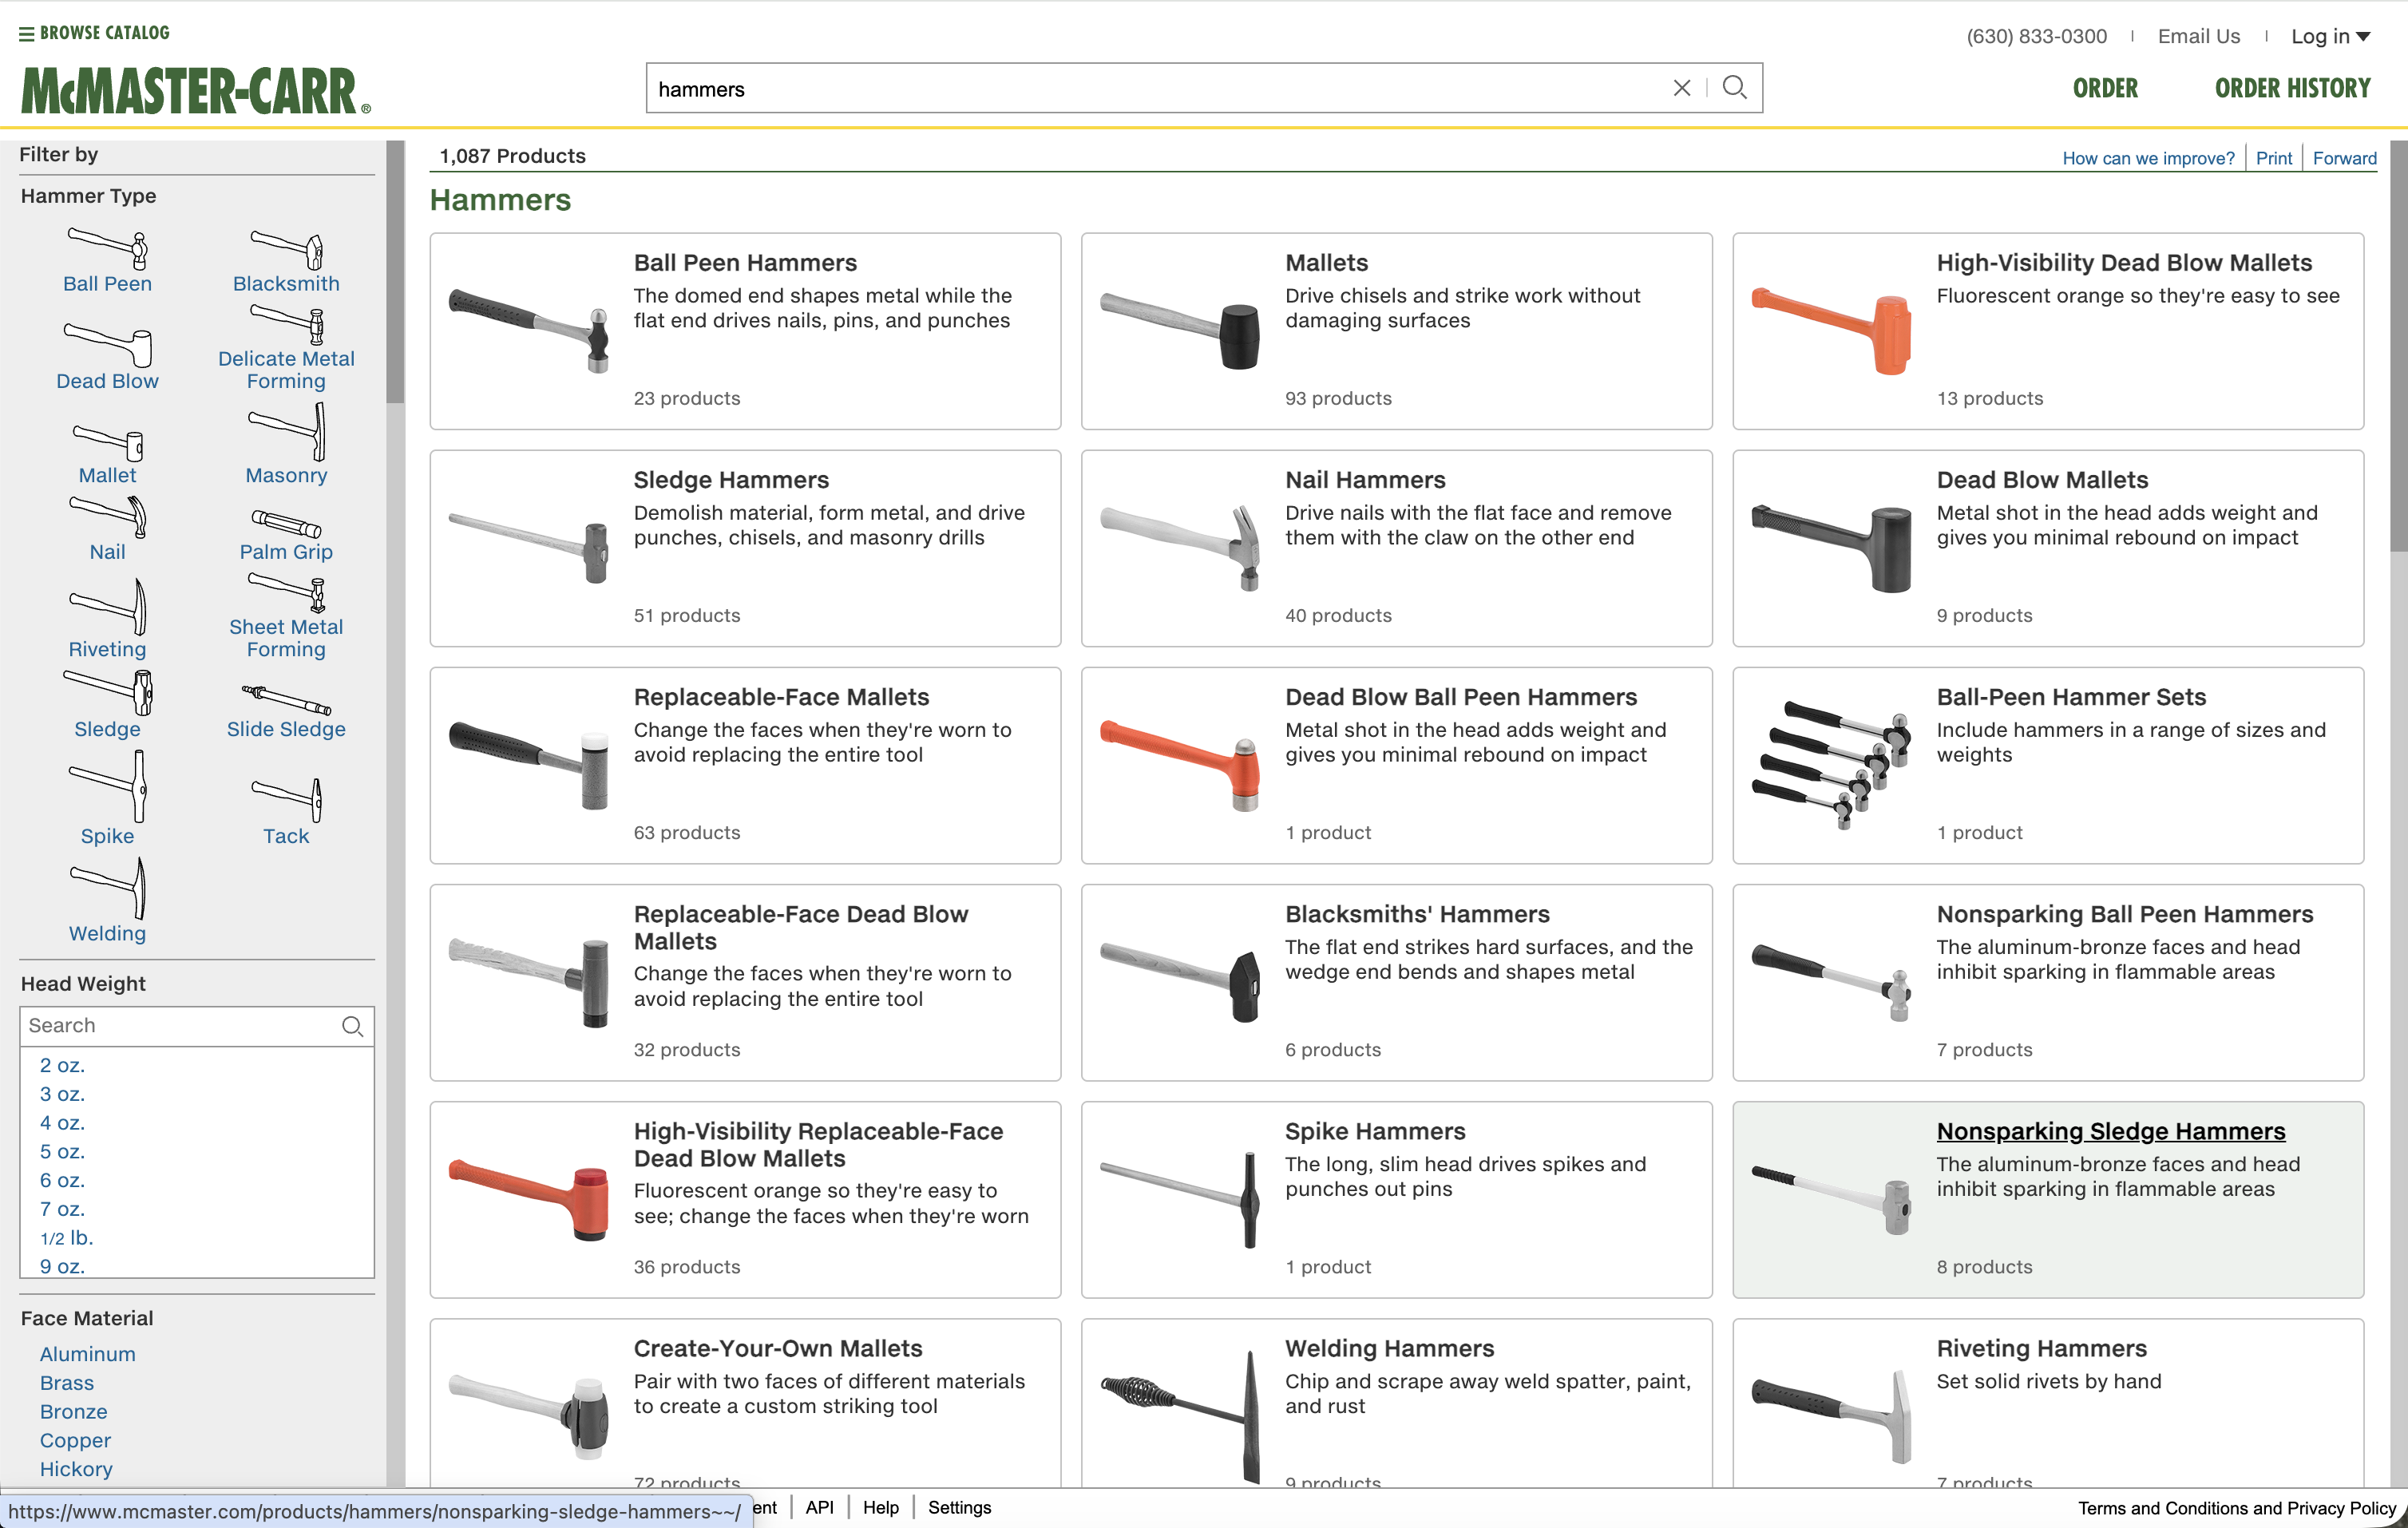
Task: Open the Browse Catalog menu
Action: pyautogui.click(x=93, y=32)
